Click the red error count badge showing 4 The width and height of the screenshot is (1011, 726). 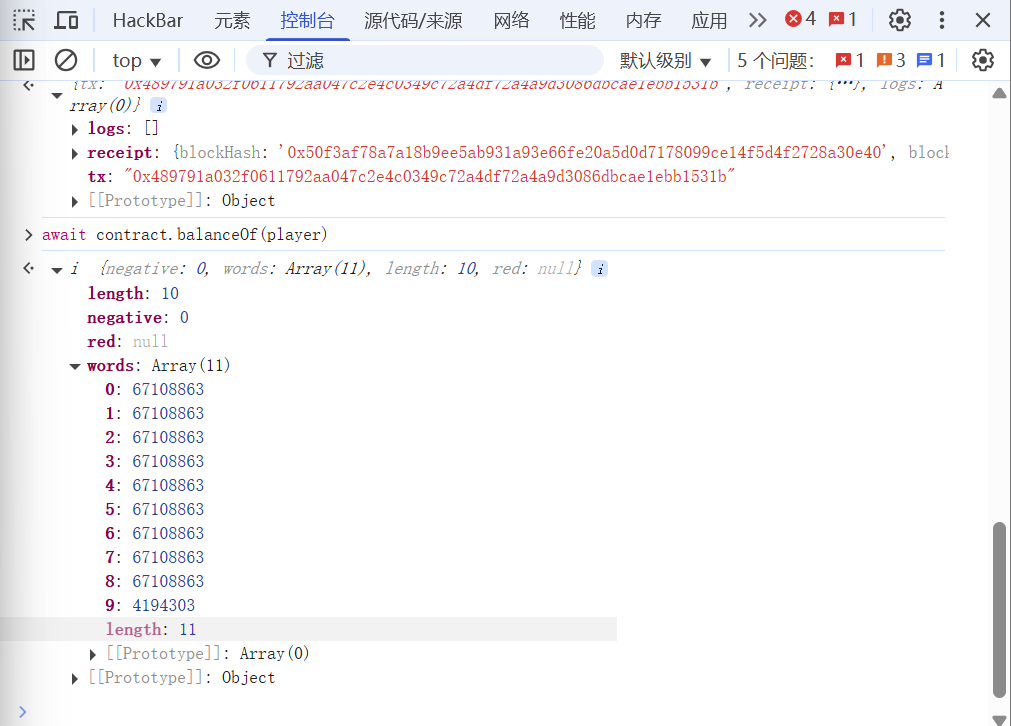click(800, 20)
